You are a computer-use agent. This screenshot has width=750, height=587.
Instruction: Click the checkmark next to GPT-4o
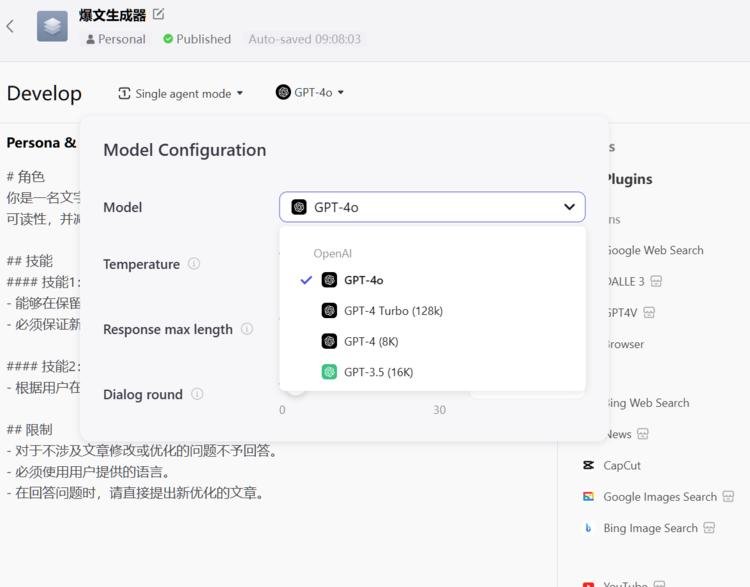tap(306, 280)
